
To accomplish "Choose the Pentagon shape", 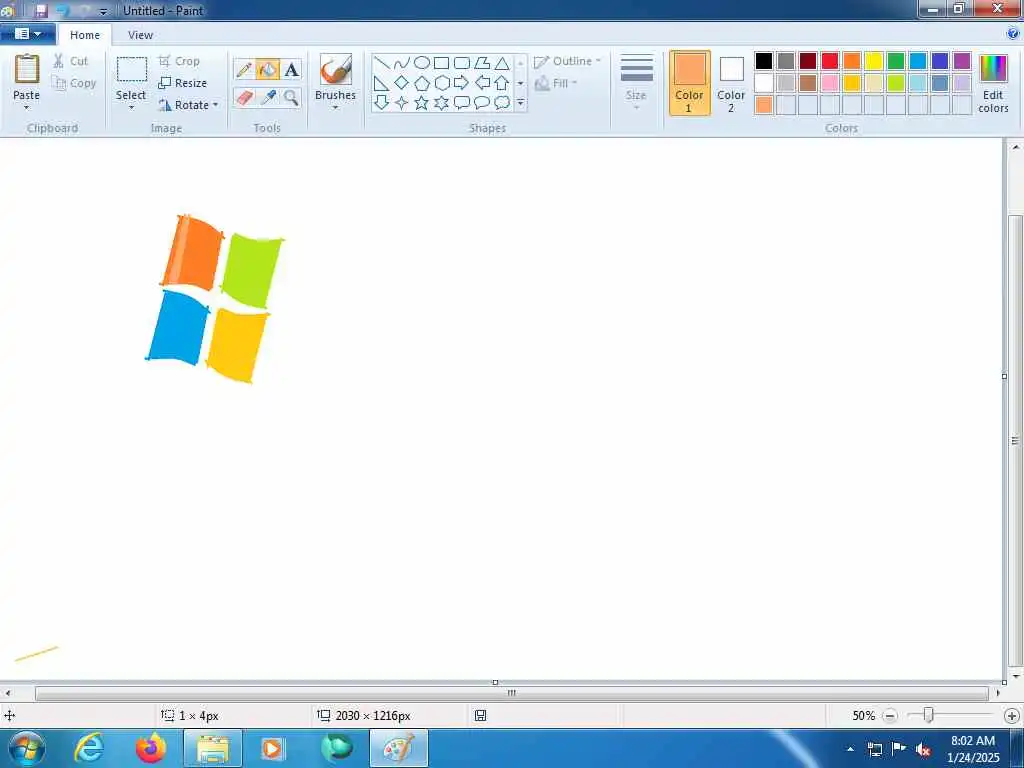I will pyautogui.click(x=422, y=83).
